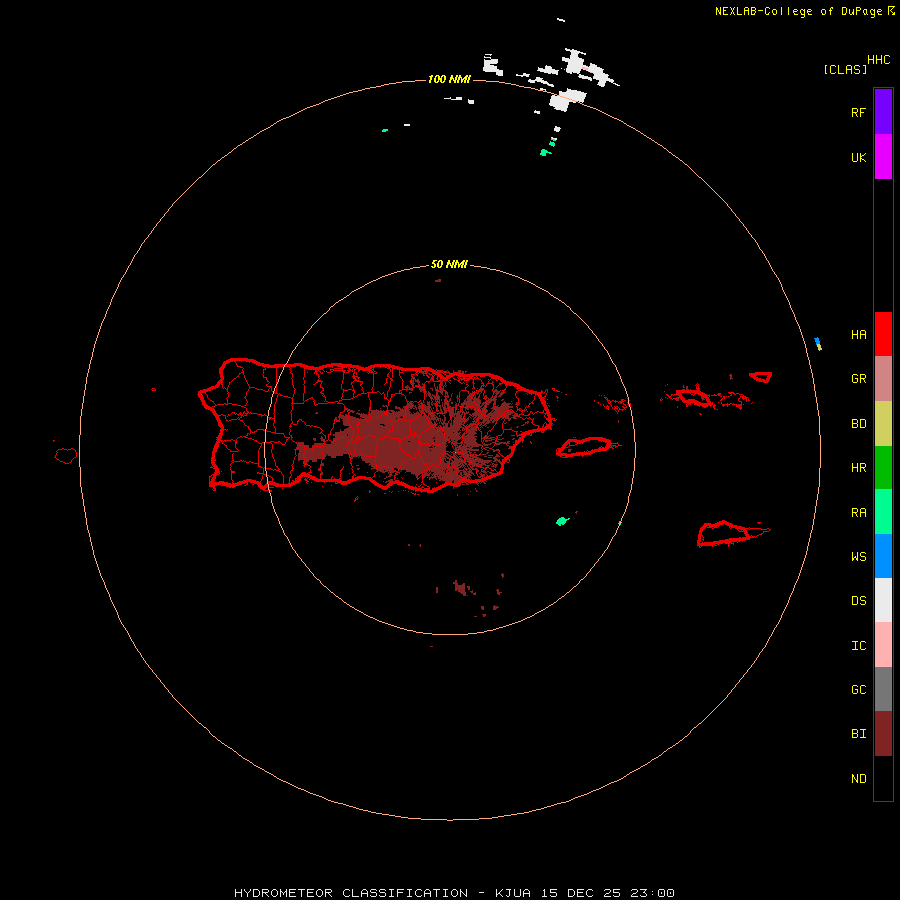Click the GC legend label
The width and height of the screenshot is (900, 900).
[x=858, y=690]
